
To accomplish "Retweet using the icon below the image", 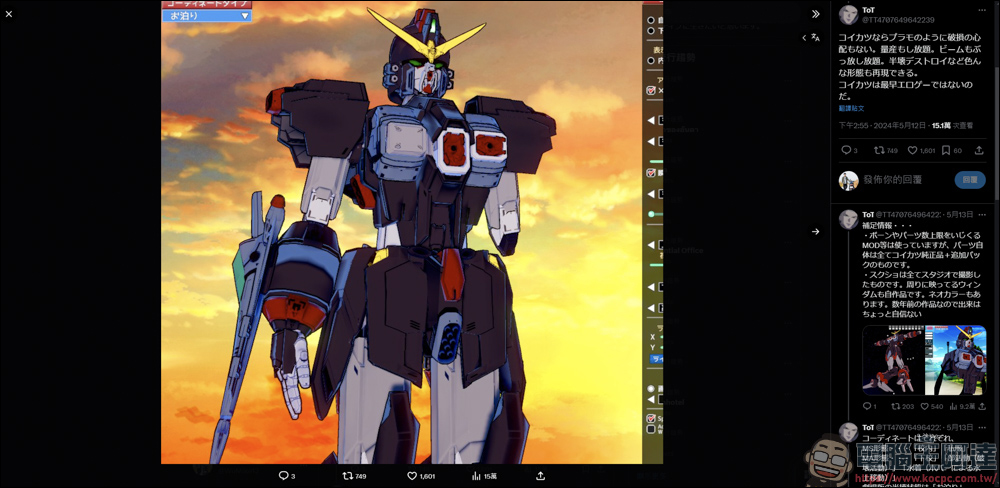I will [x=348, y=476].
